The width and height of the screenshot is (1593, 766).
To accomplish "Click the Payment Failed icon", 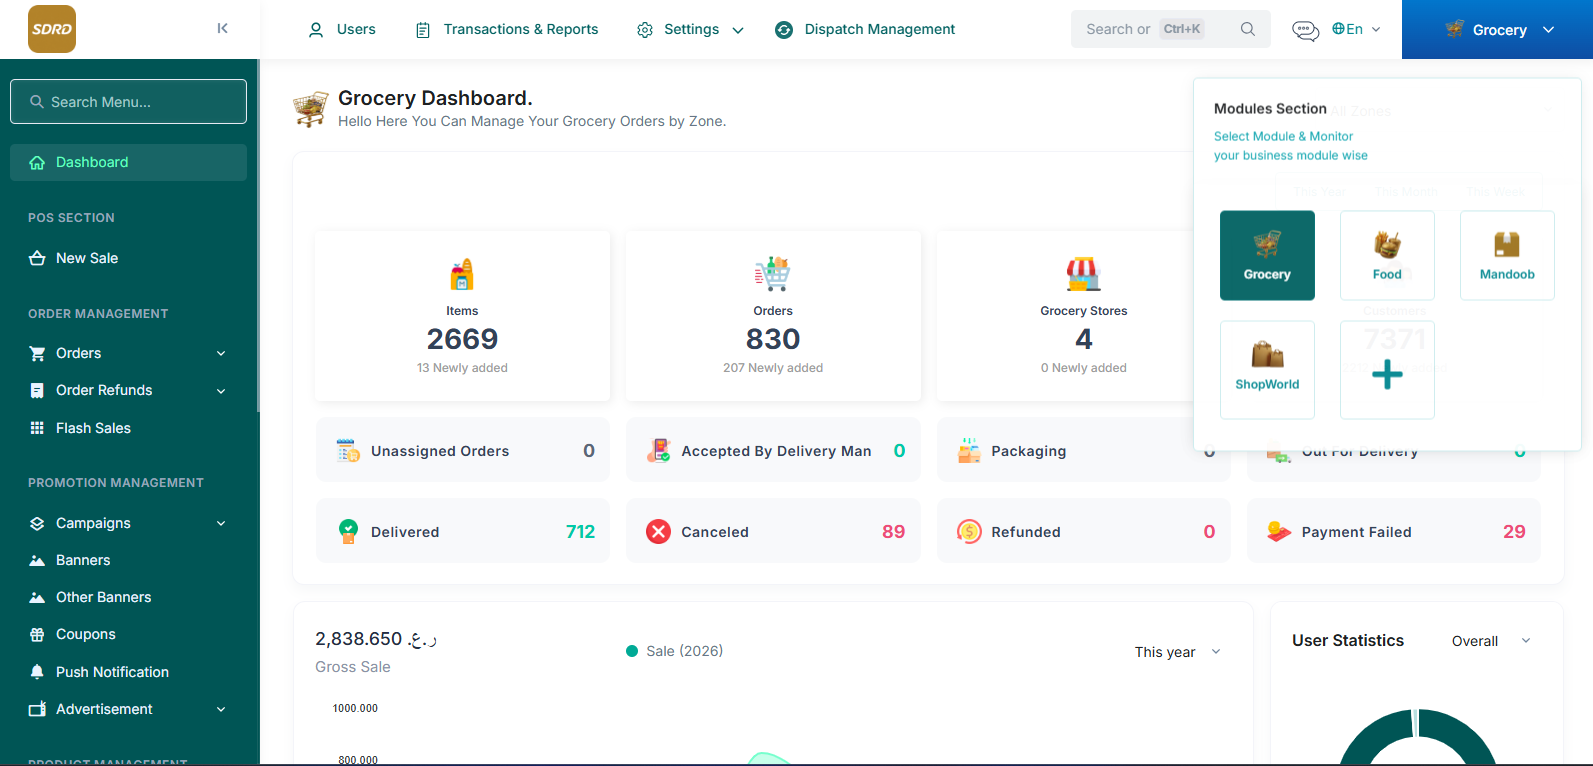I will pyautogui.click(x=1279, y=532).
